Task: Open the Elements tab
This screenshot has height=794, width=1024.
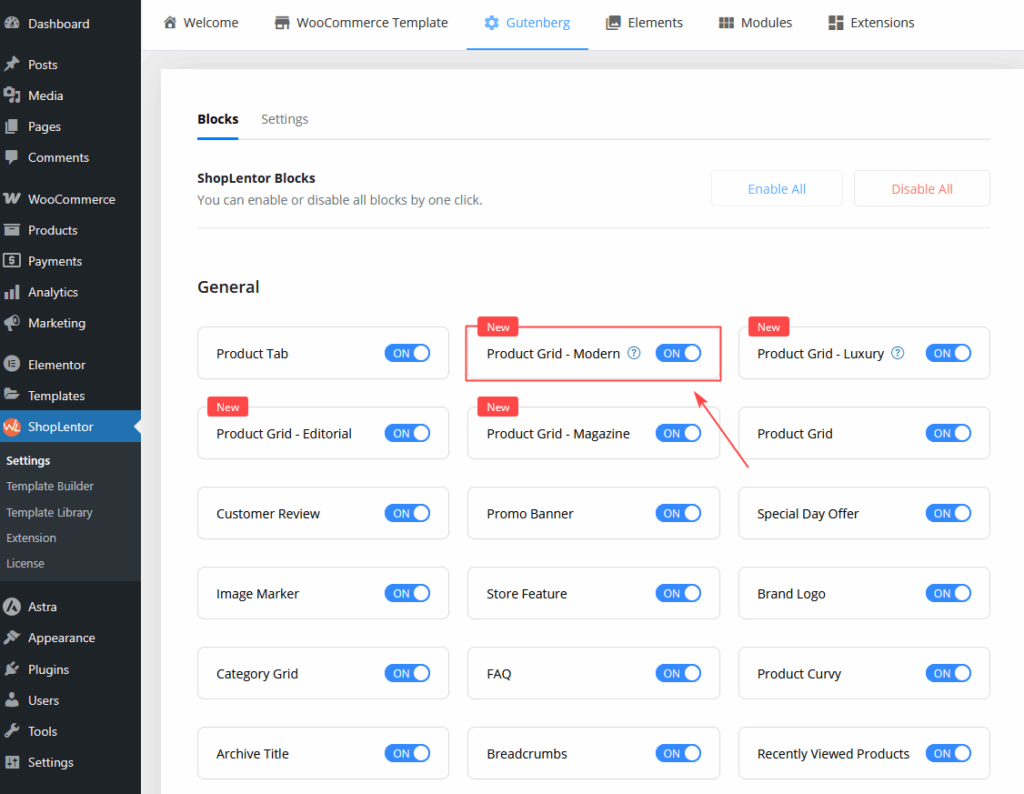Action: coord(644,22)
